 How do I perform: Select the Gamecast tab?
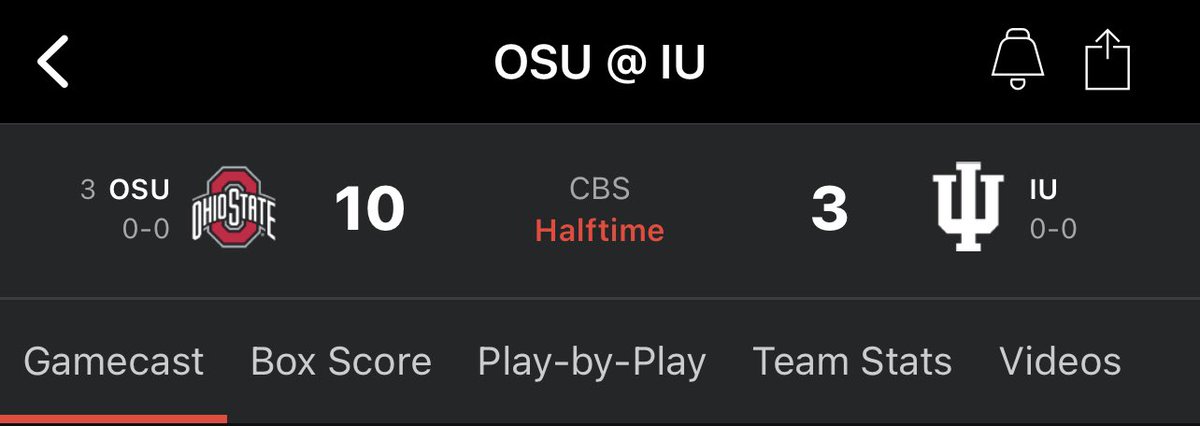click(113, 361)
